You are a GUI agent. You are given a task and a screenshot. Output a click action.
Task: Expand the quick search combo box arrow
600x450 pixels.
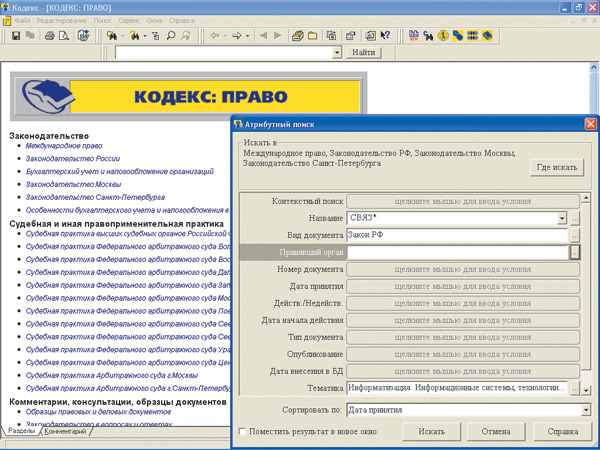(x=337, y=52)
